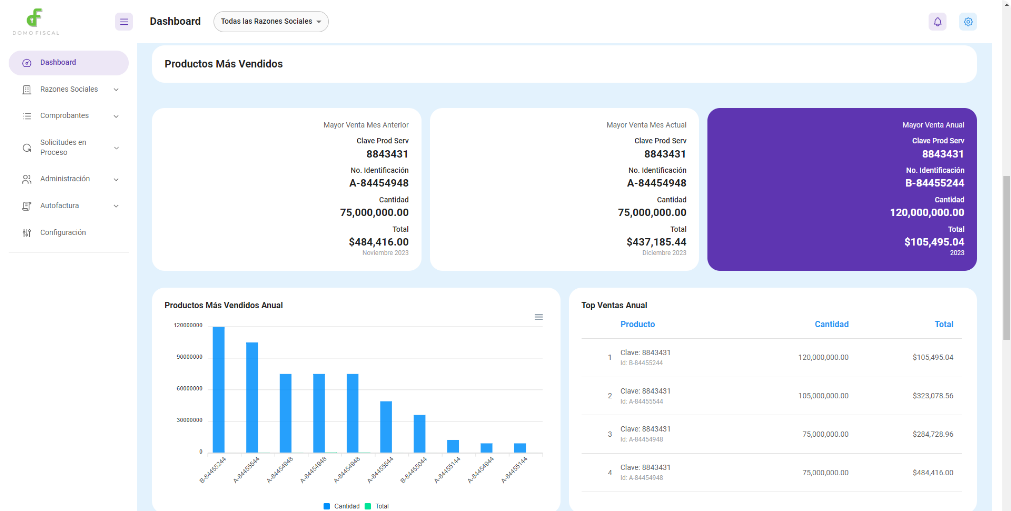Open Comprobantes menu item
This screenshot has height=511, width=1011.
point(69,116)
